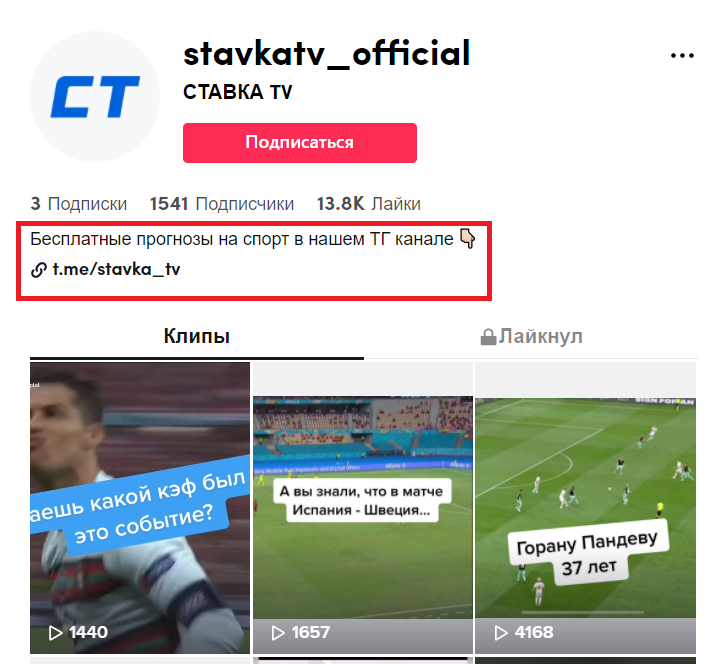Click the stavkatv_official username heading
The image size is (711, 664).
pyautogui.click(x=326, y=54)
